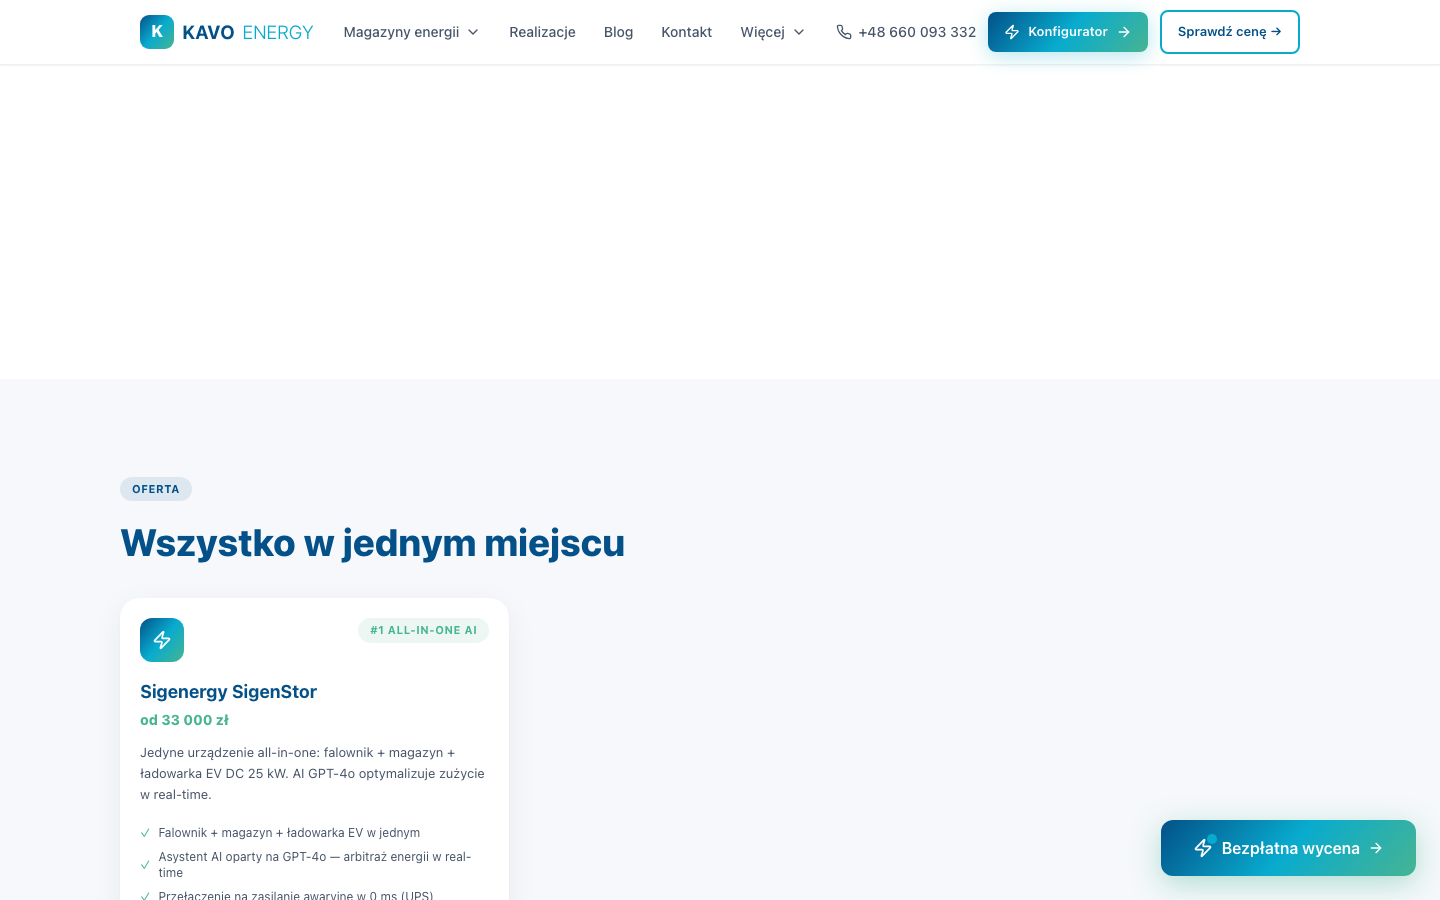Open the Konfigurator button
This screenshot has height=900, width=1440.
point(1068,32)
